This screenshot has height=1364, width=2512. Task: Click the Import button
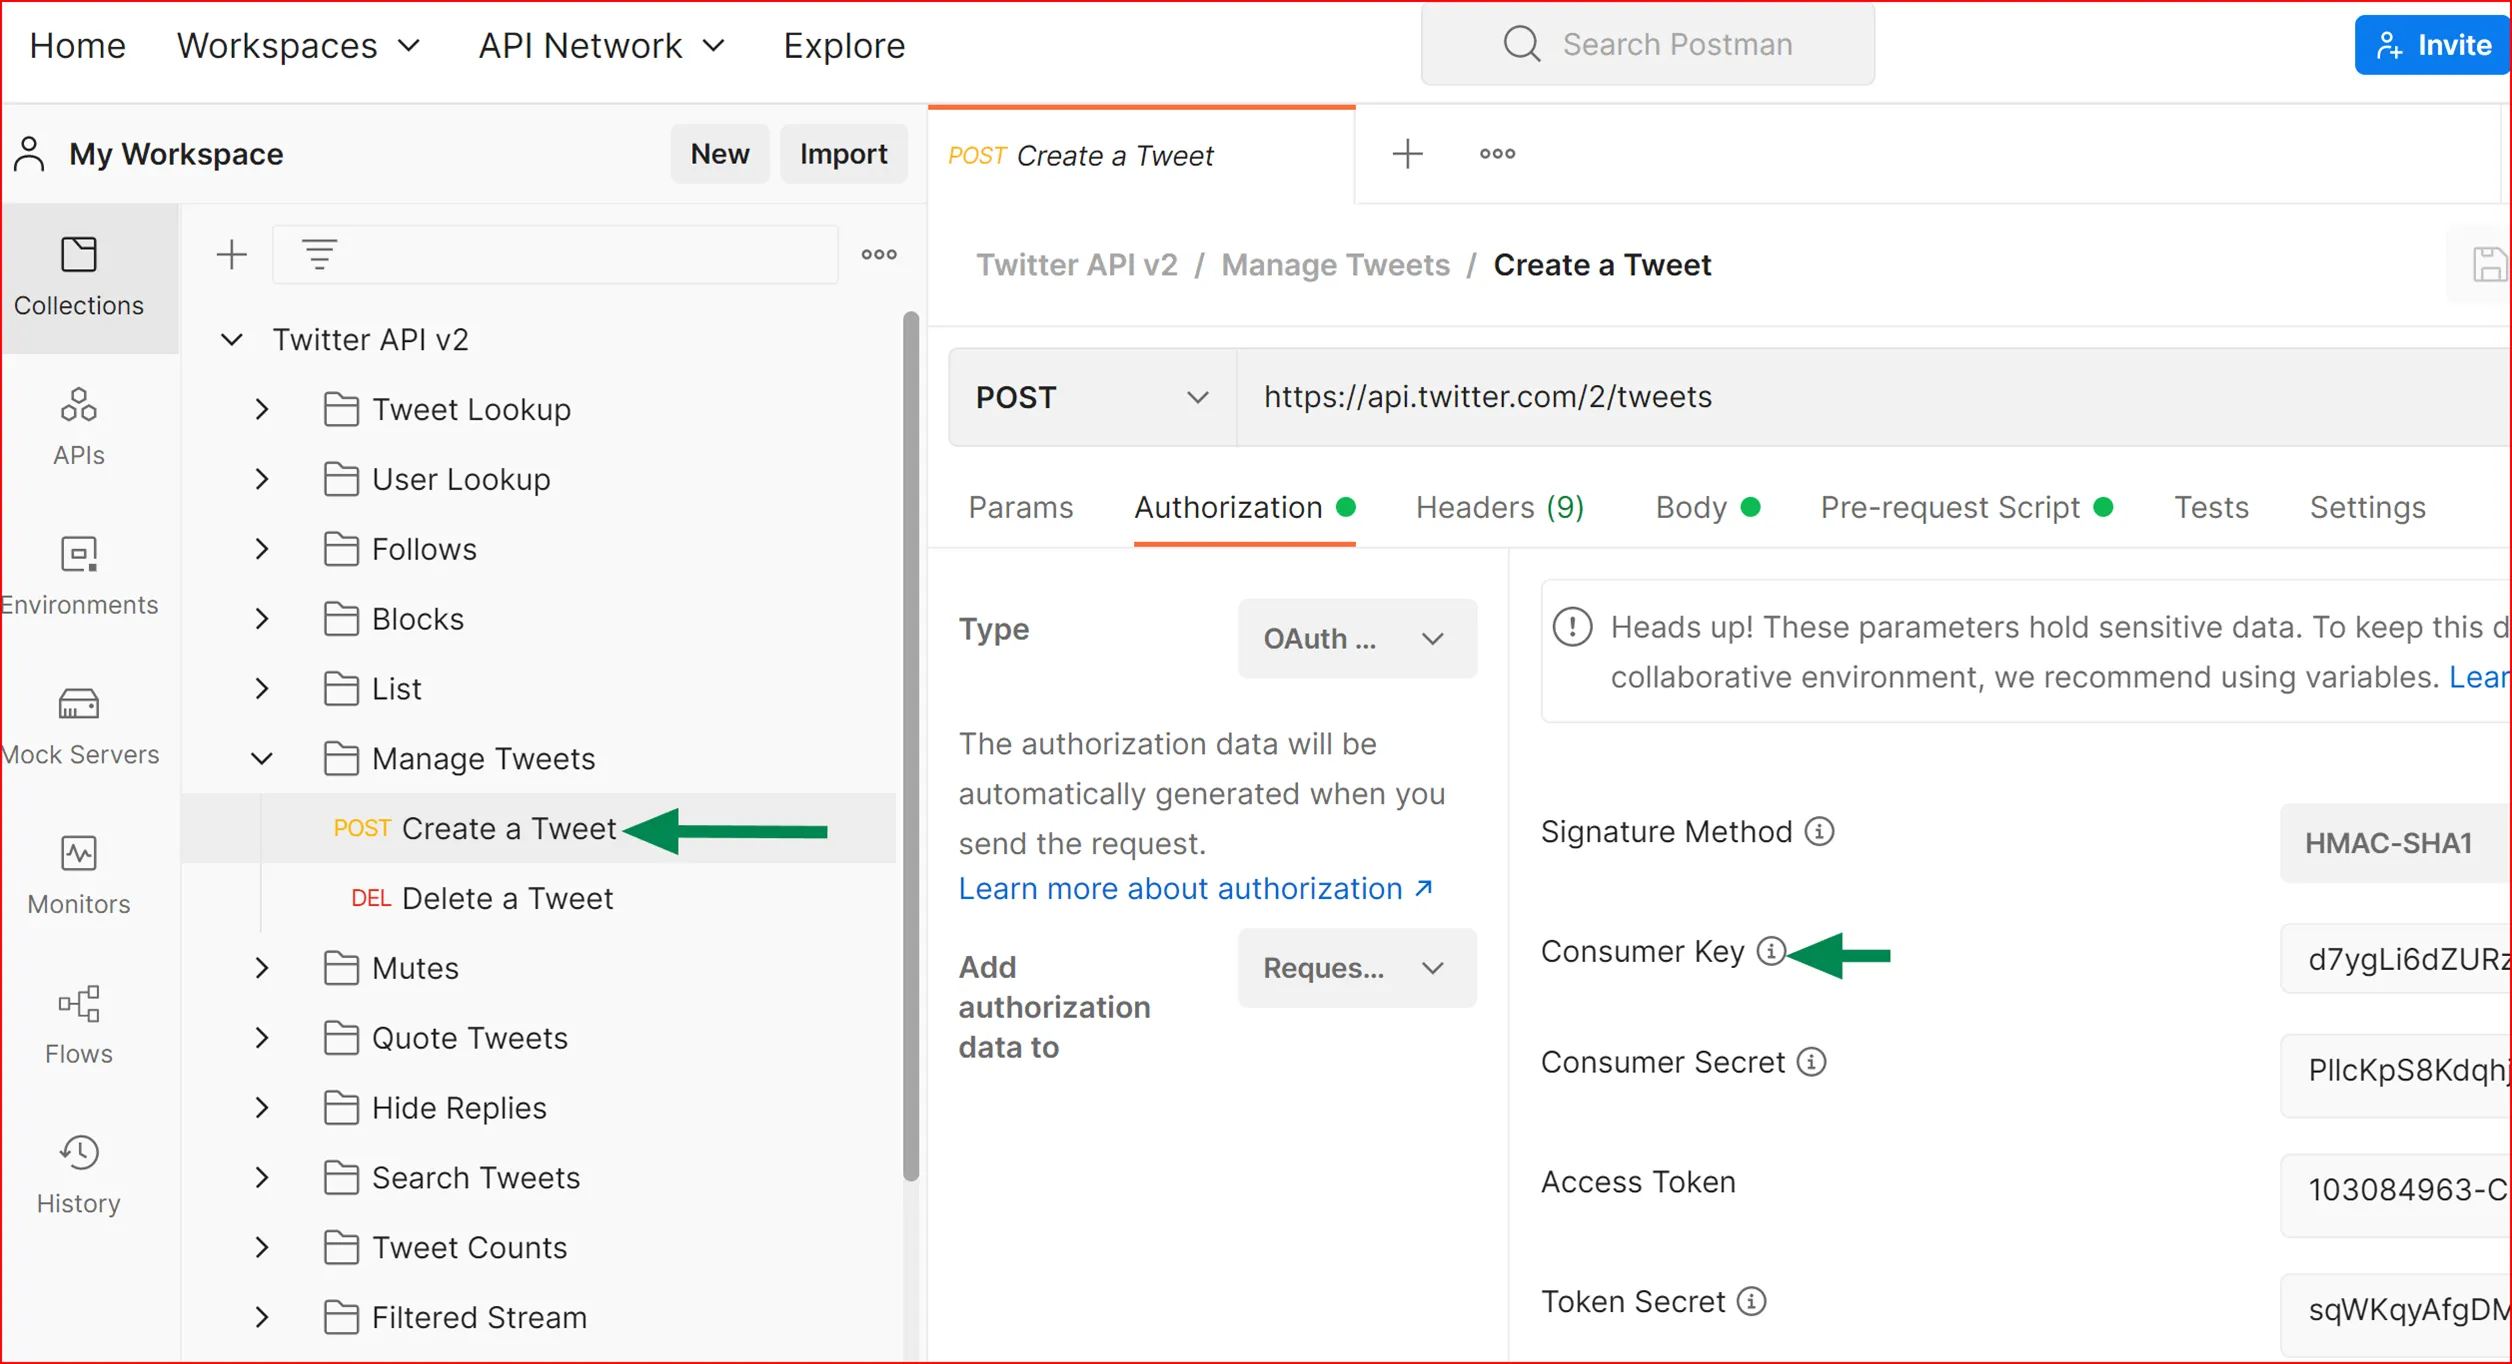click(x=843, y=153)
